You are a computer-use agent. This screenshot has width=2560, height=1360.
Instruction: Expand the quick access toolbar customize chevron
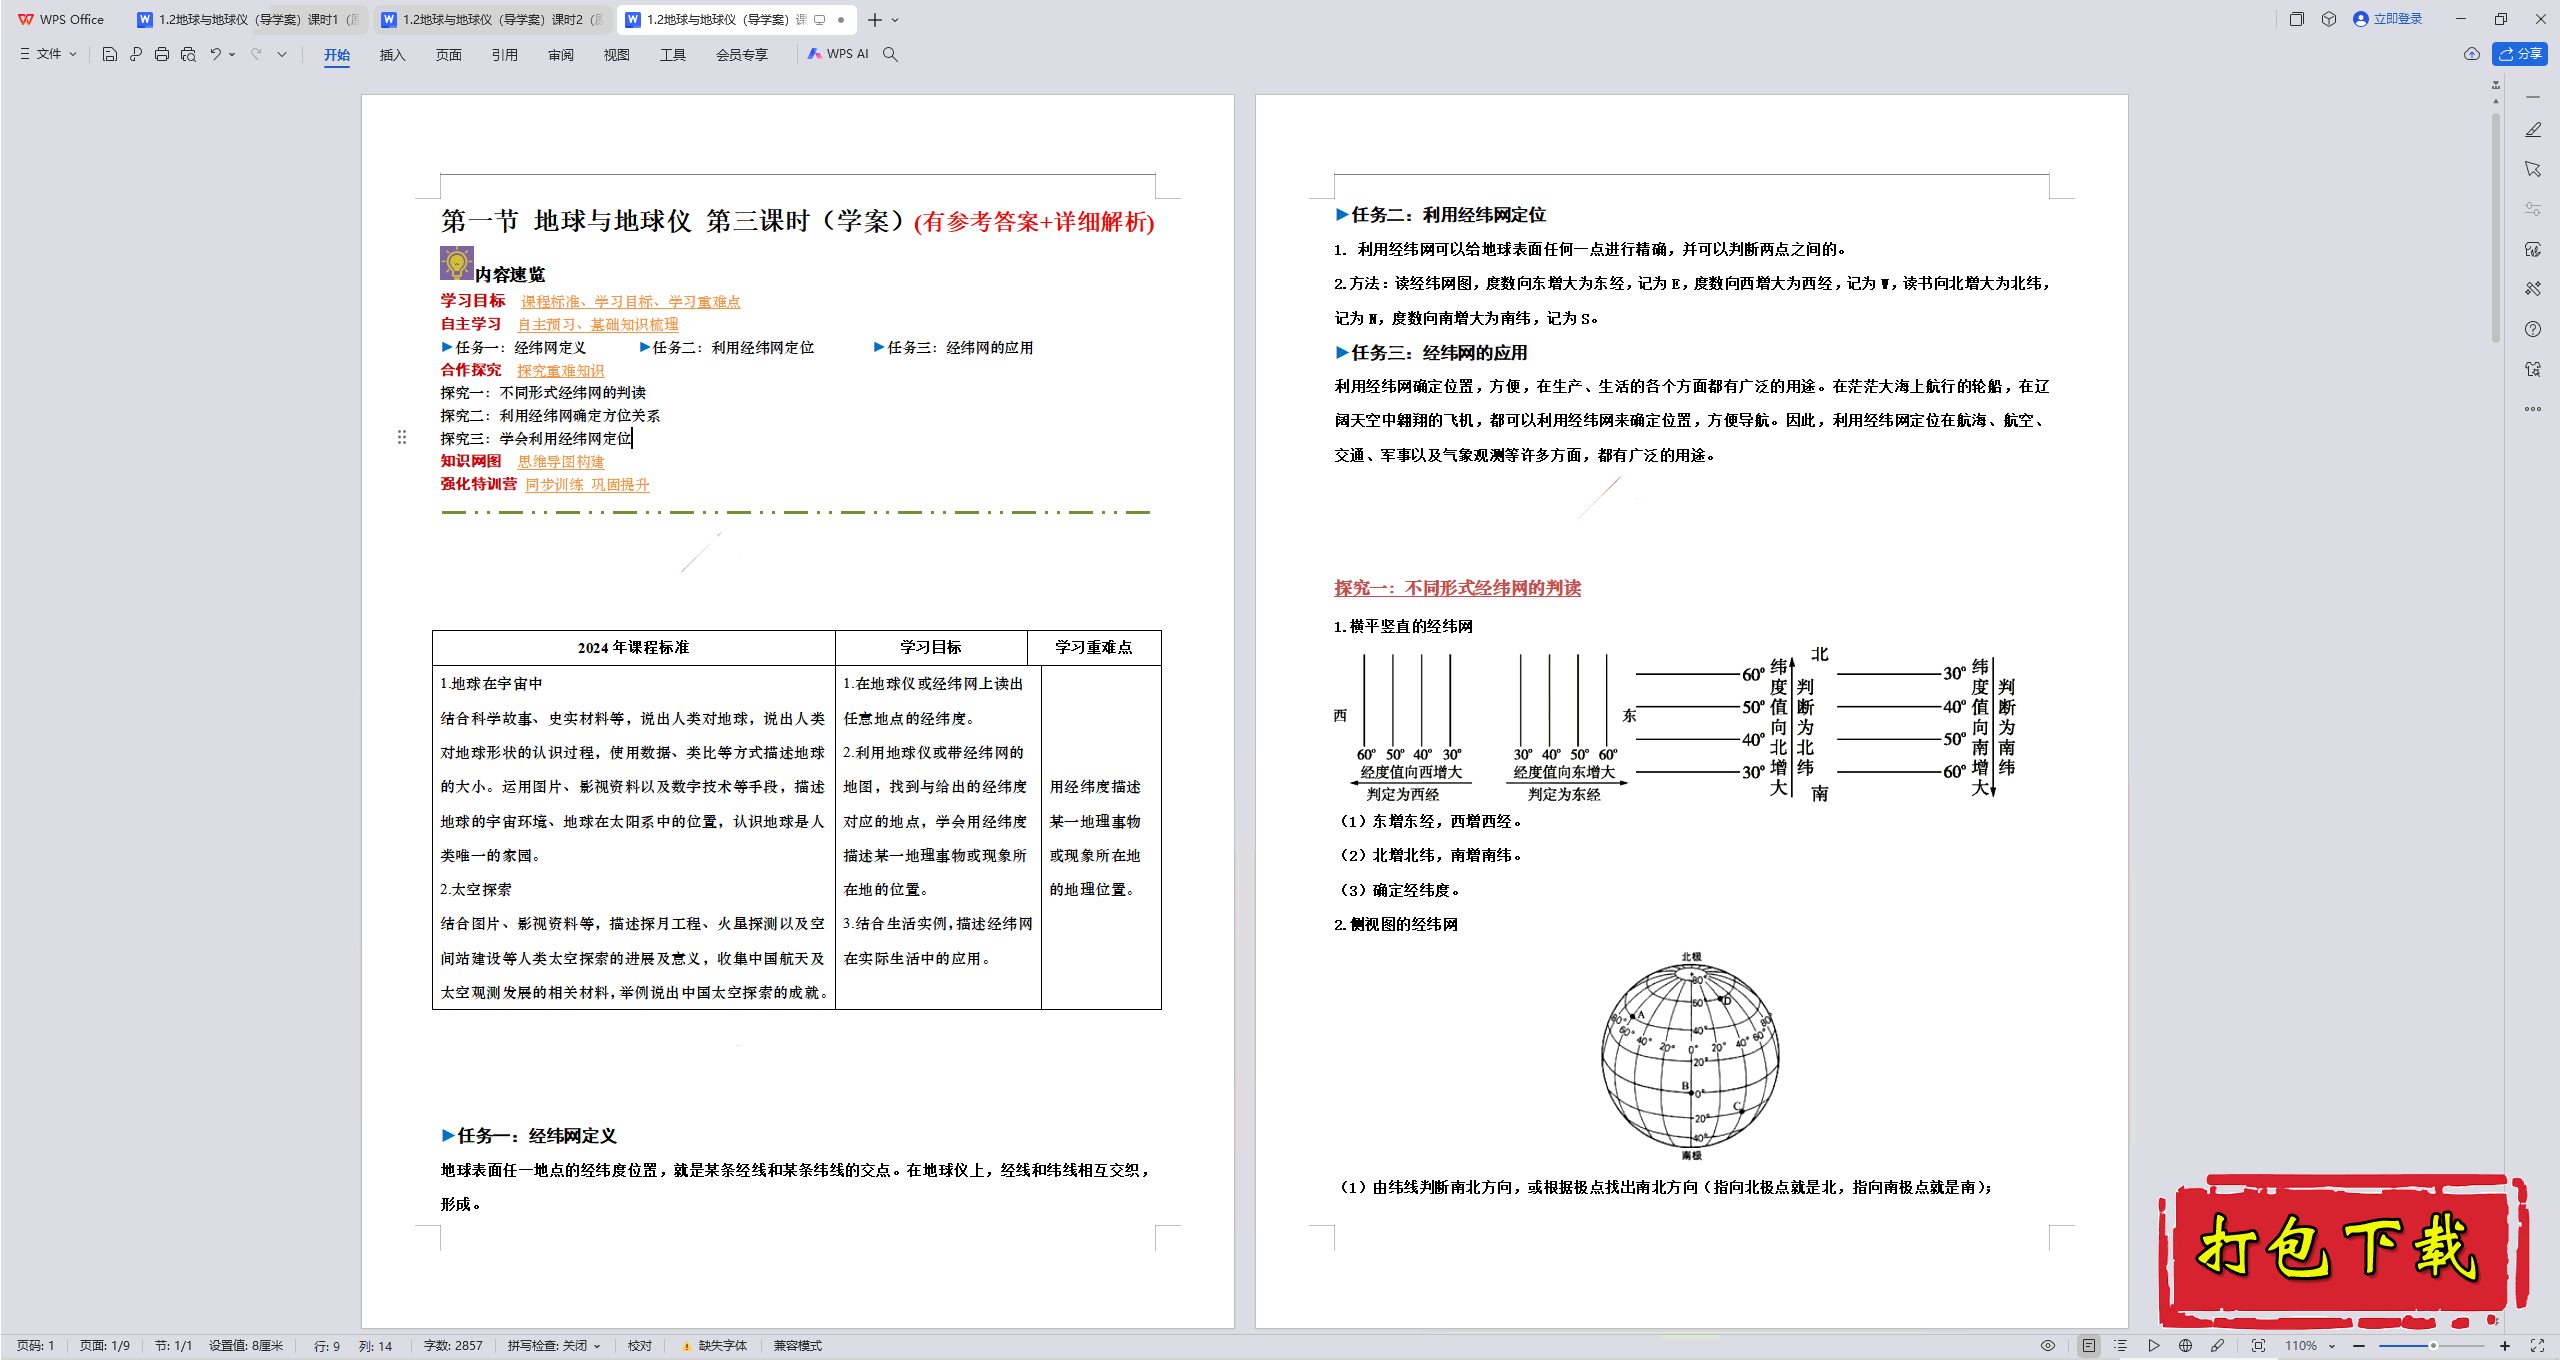click(282, 54)
